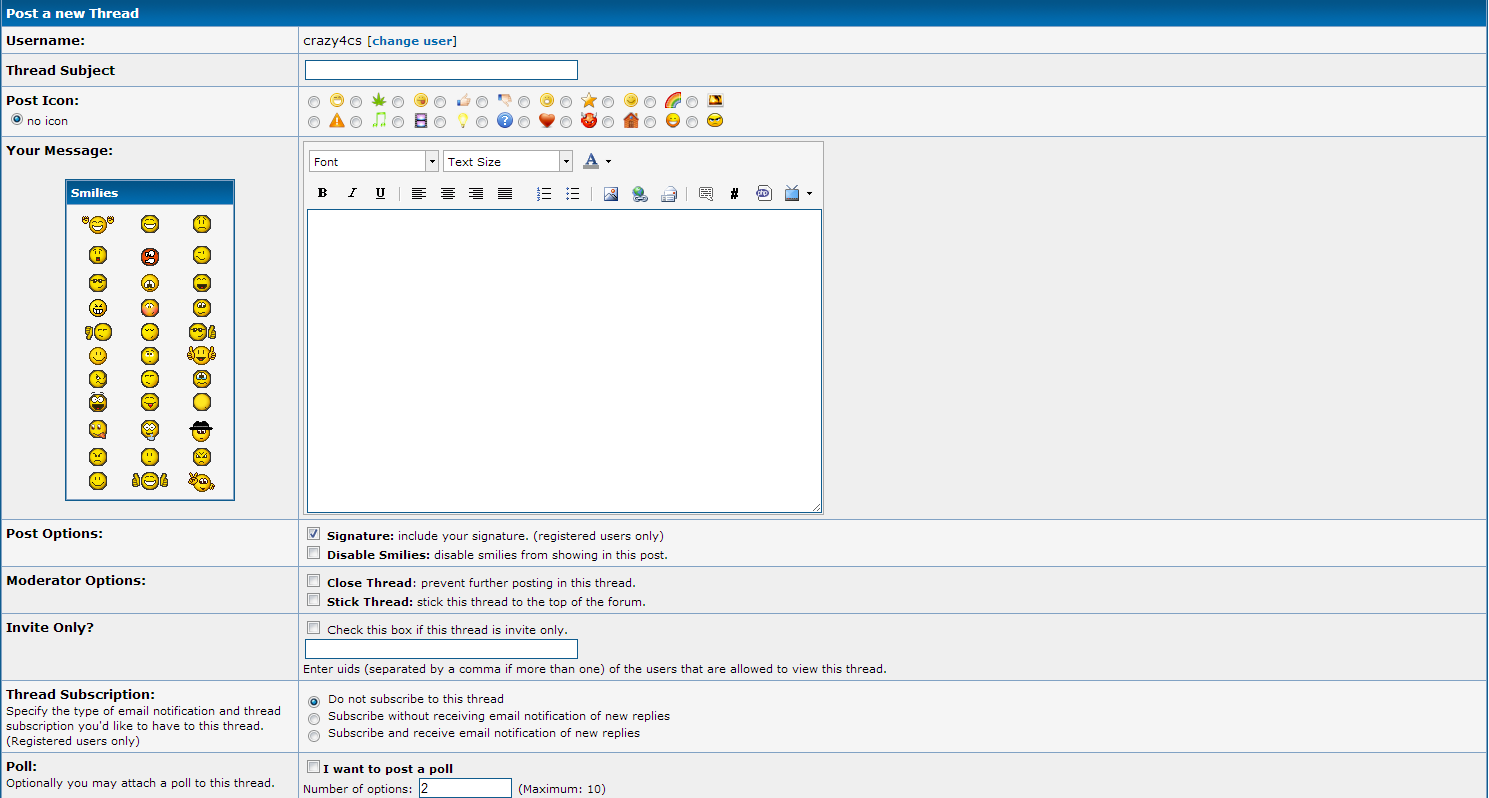Screen dimensions: 1489x798
Task: Open the font color picker
Action: 596,161
